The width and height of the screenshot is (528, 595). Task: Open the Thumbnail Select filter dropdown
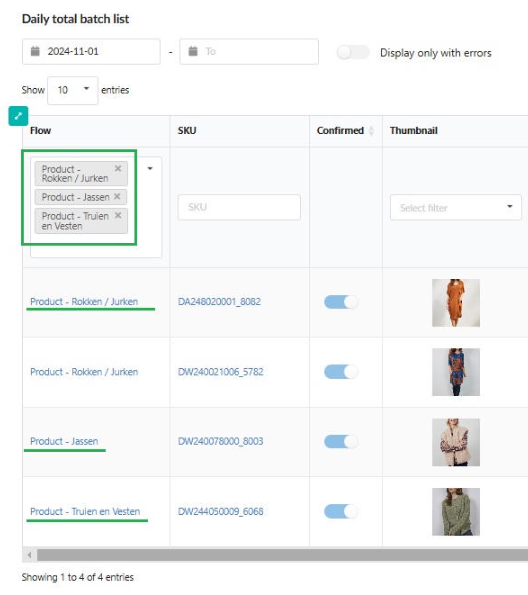[x=455, y=208]
